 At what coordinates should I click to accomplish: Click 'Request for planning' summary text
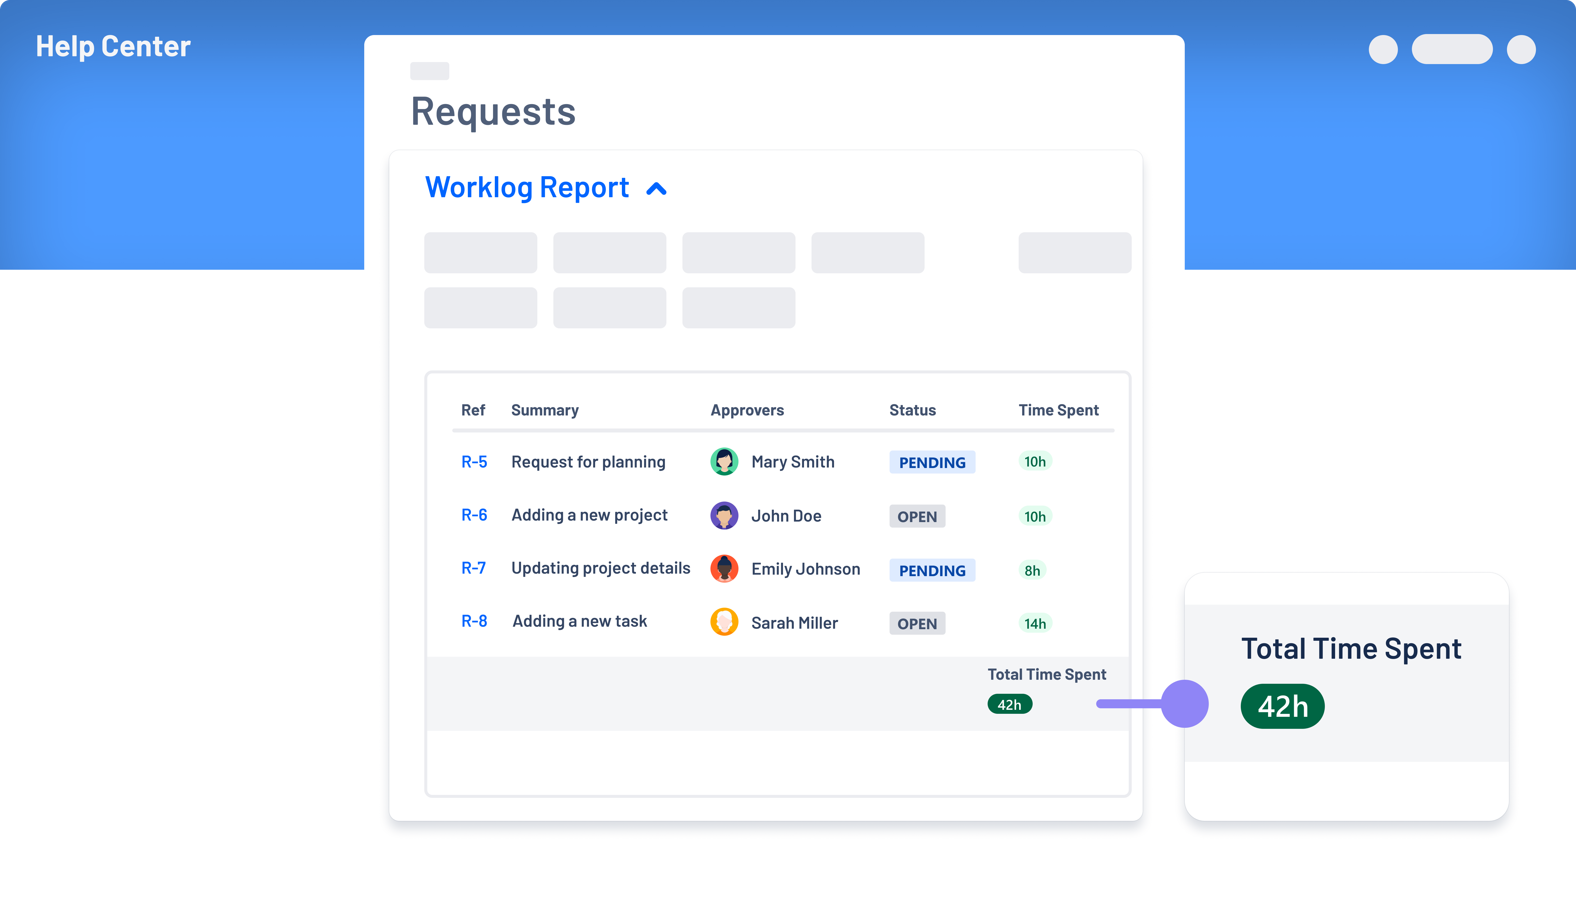click(588, 462)
